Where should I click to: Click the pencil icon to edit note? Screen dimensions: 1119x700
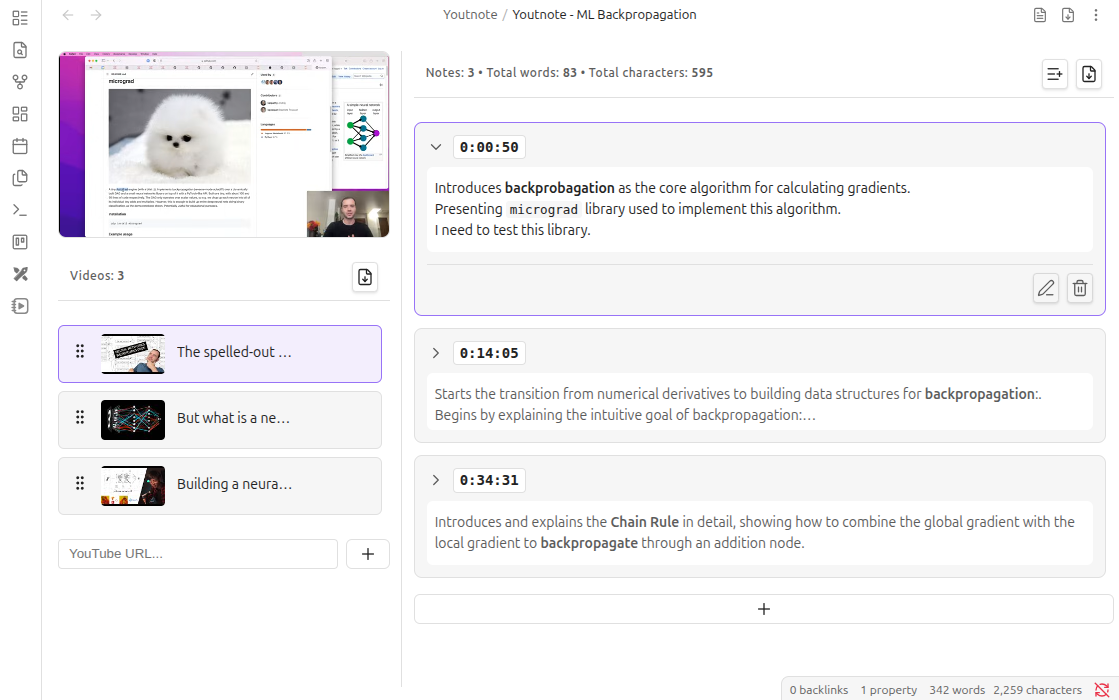(x=1046, y=288)
